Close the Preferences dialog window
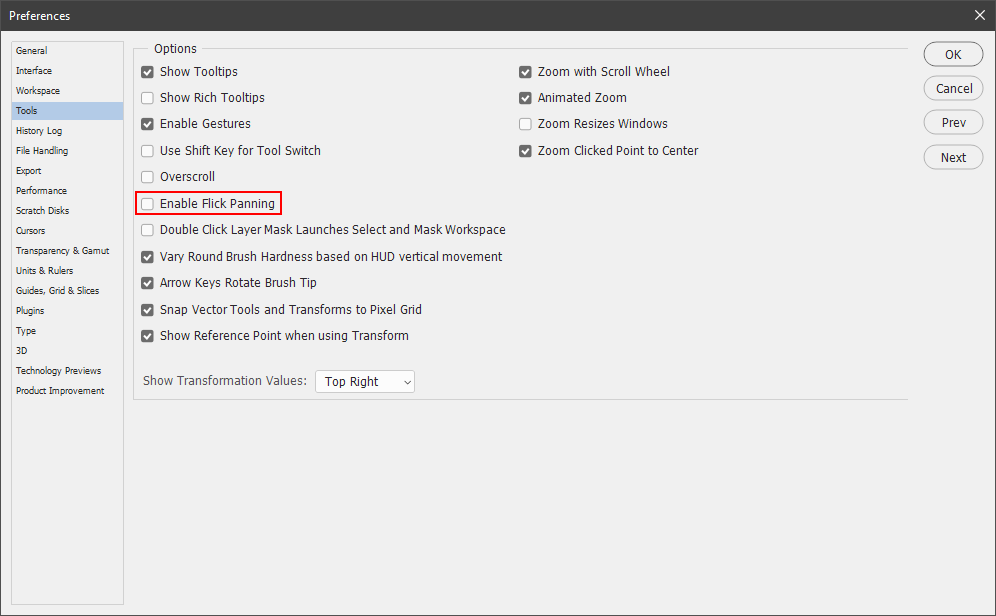The image size is (996, 616). tap(979, 15)
